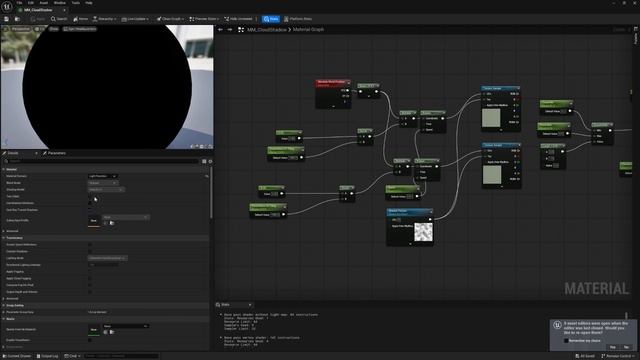
Task: Click the Home toolbar button
Action: point(80,19)
